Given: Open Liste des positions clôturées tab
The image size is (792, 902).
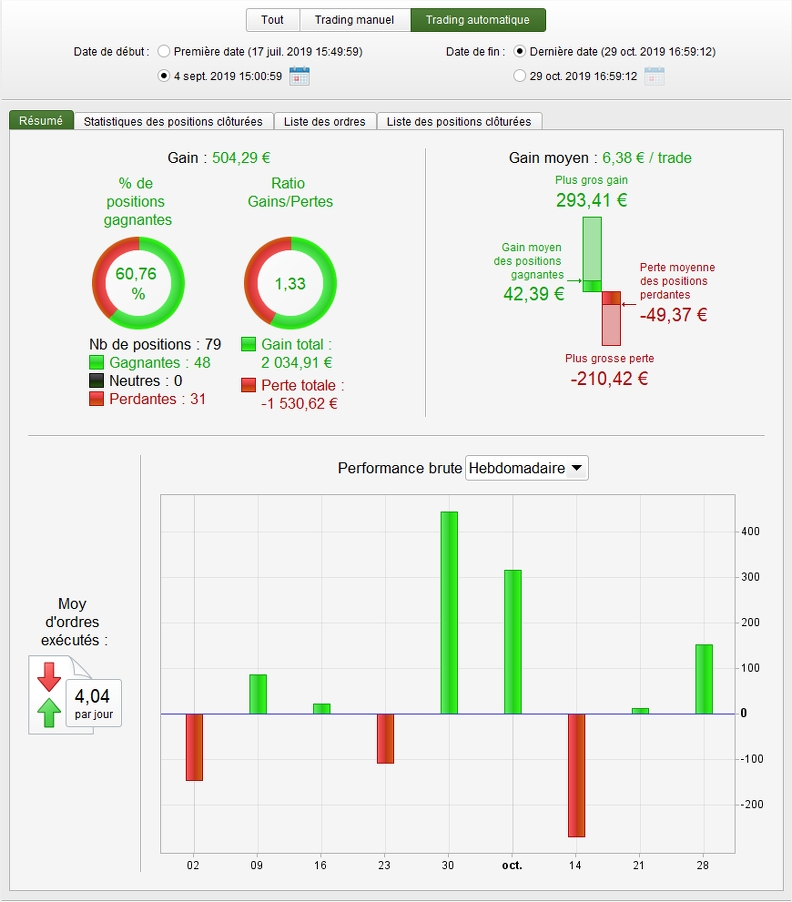Looking at the screenshot, I should coord(459,121).
